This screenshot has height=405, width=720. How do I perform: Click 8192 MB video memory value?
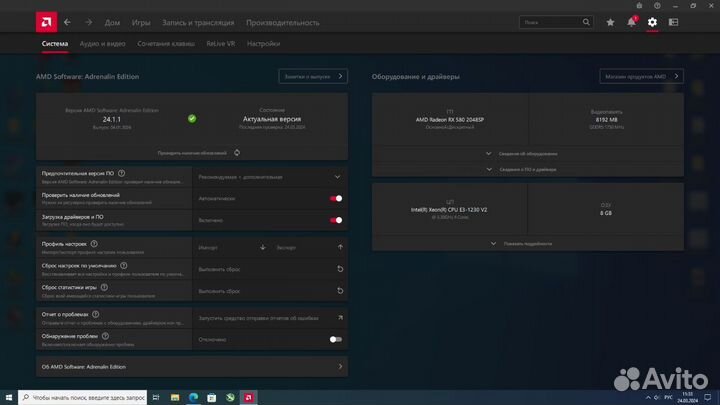[x=606, y=119]
